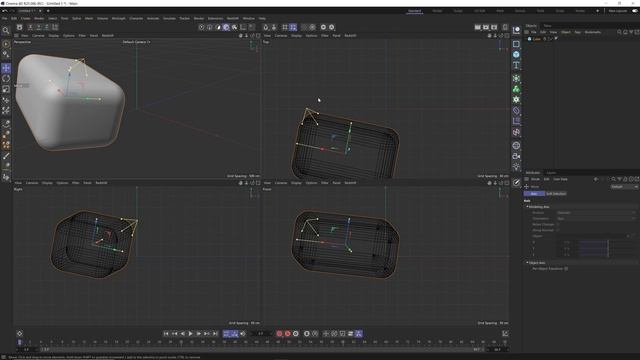Switch to the Sculpt layout tab

click(458, 11)
